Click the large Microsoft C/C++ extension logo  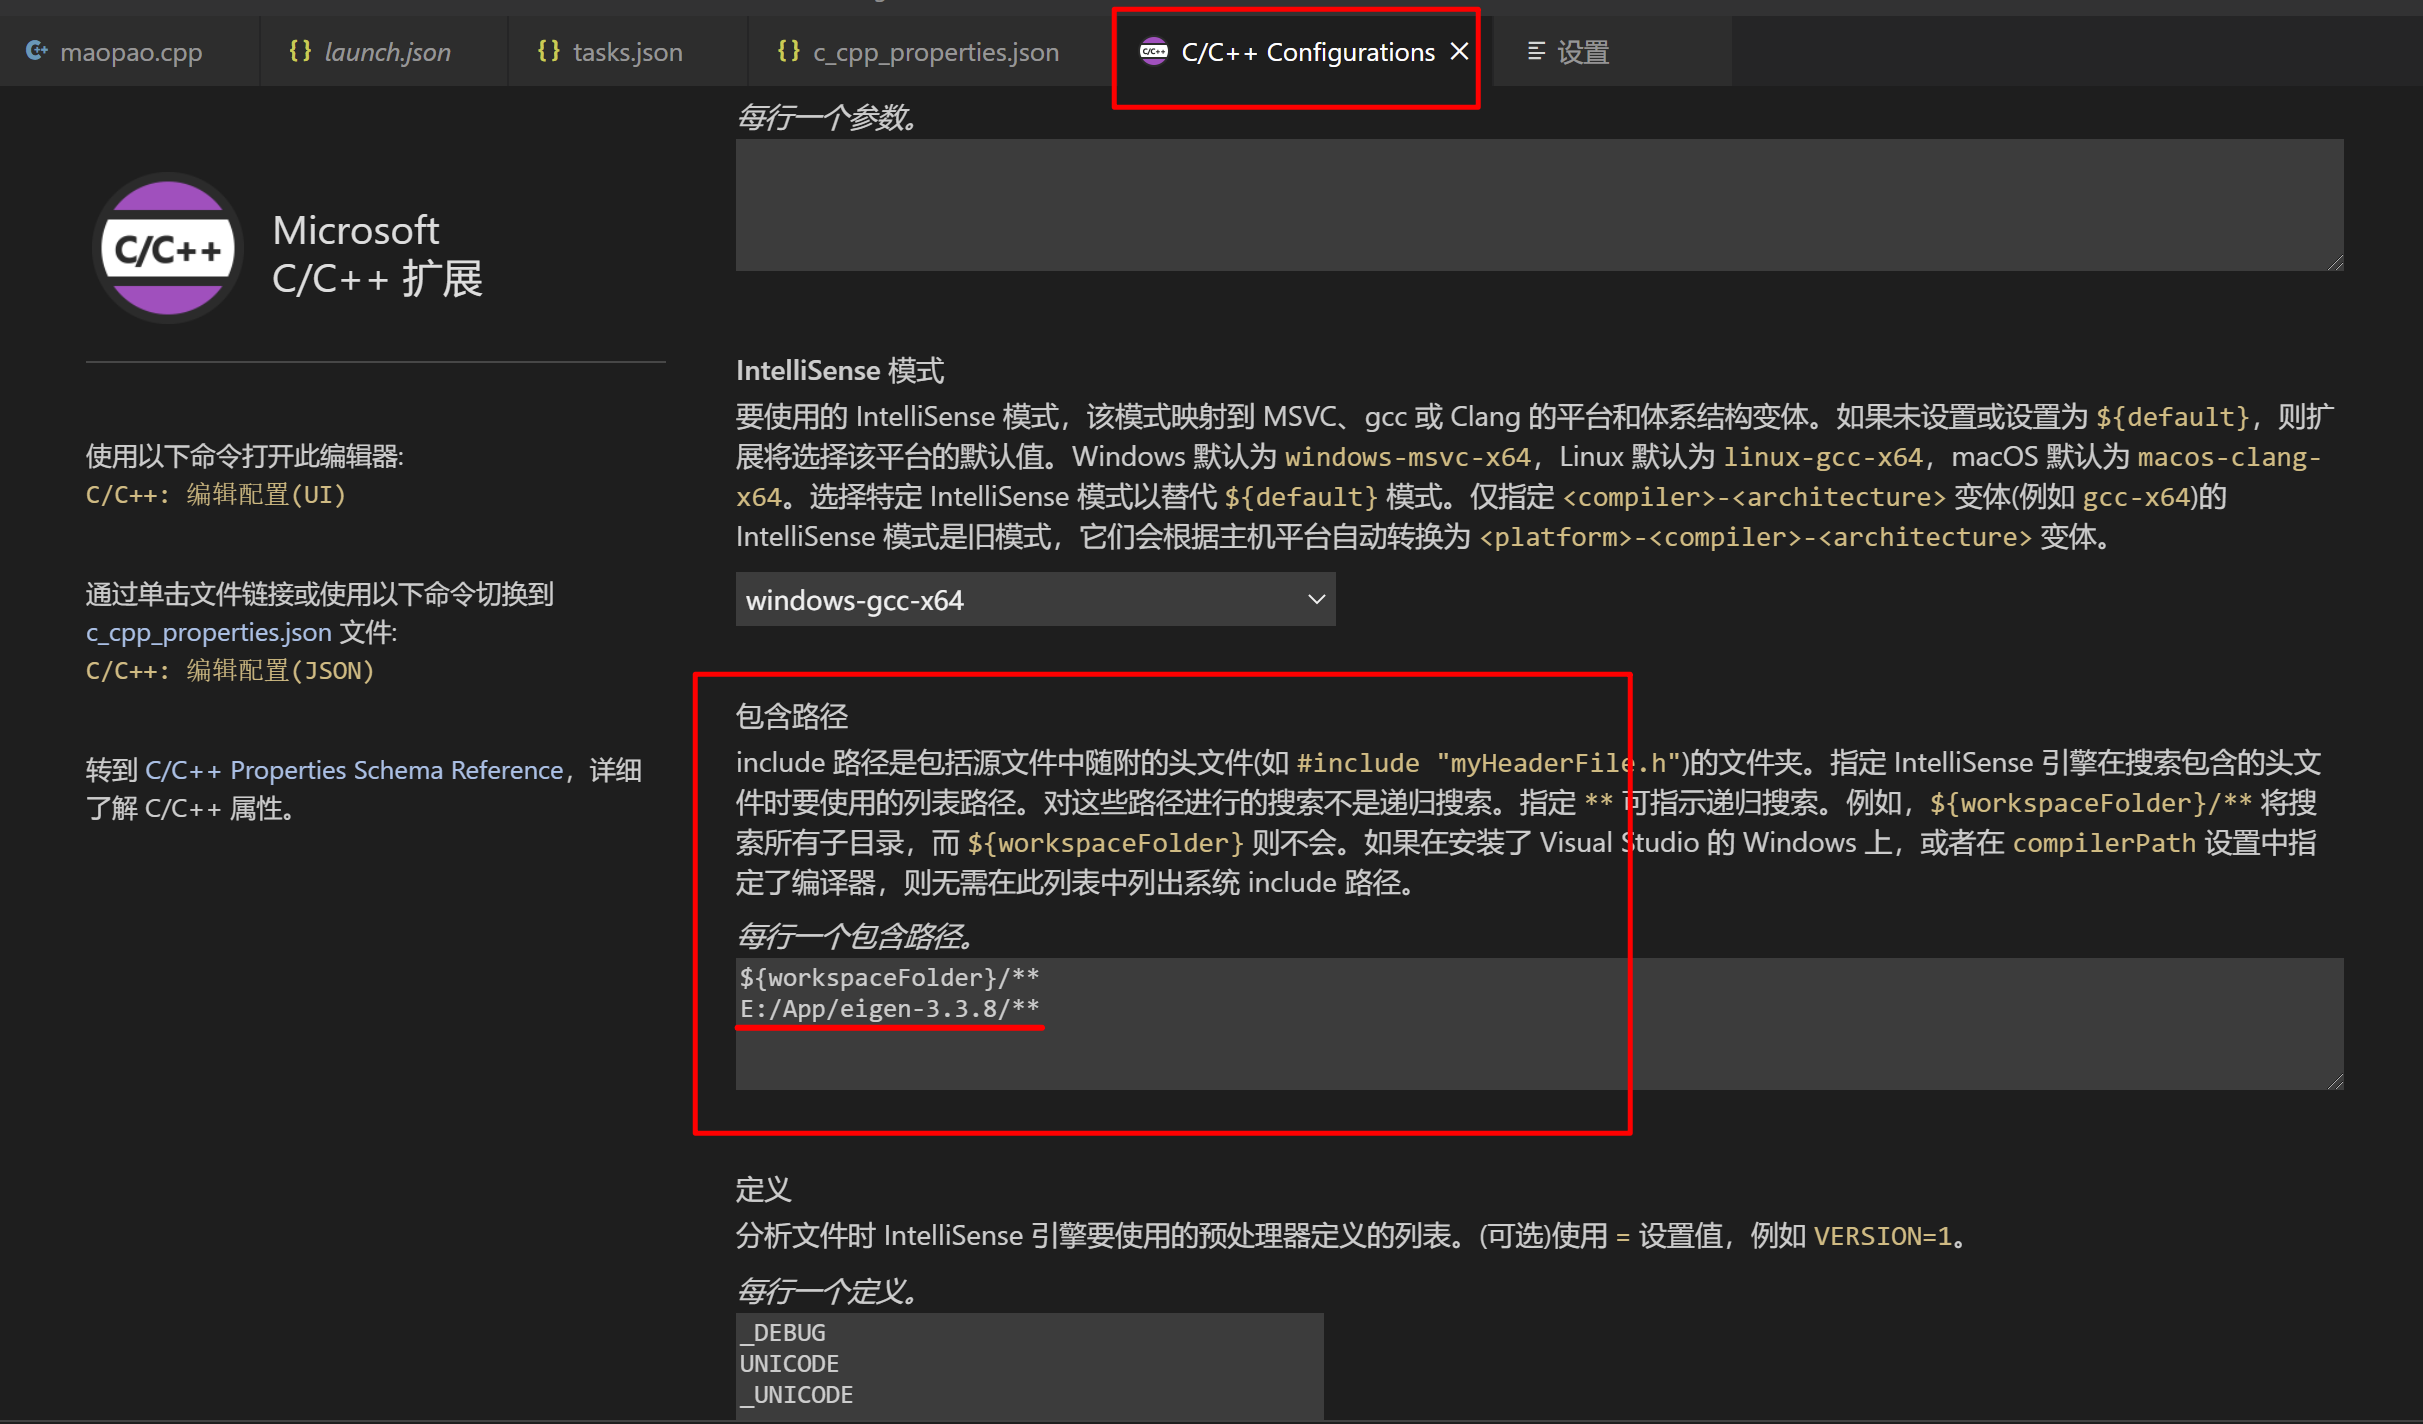167,248
